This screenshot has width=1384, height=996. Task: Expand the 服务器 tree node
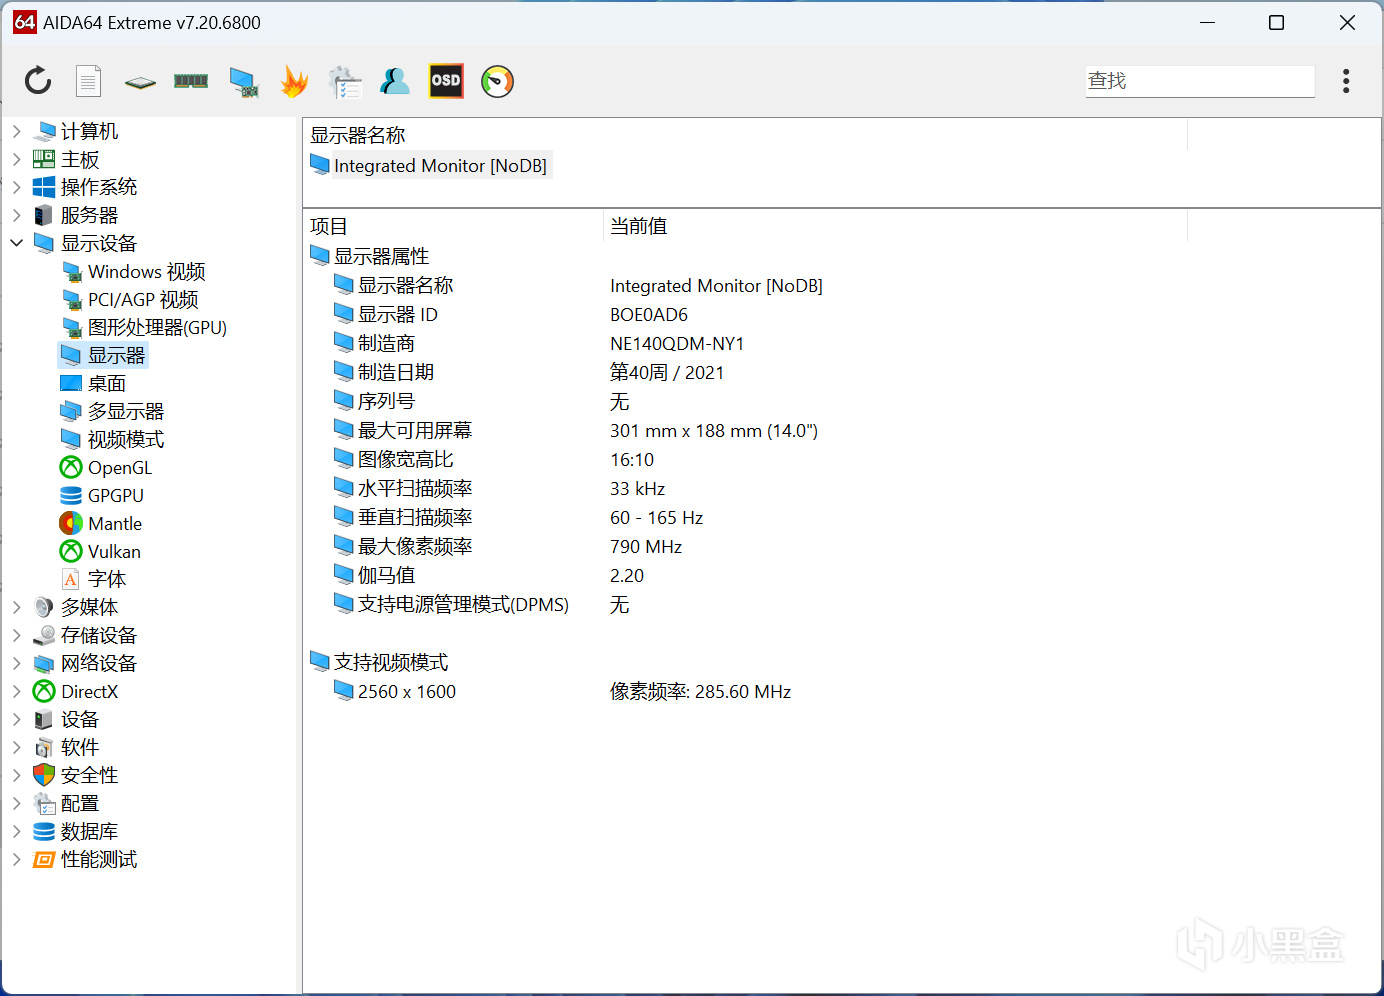tap(16, 215)
